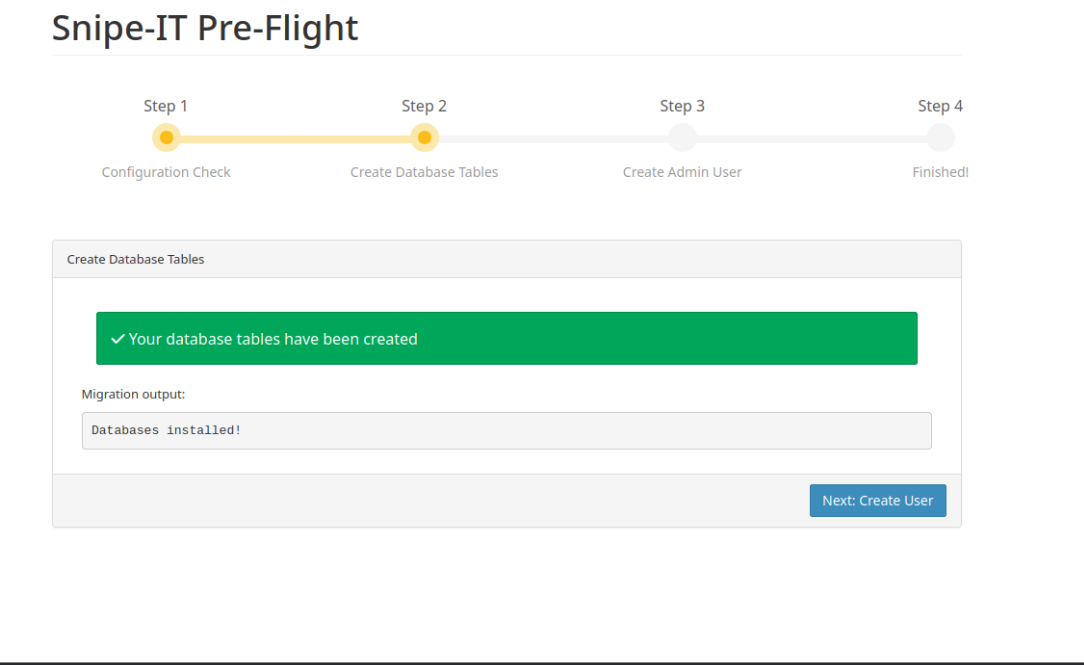Click the Databases installed! migration output box
1084x665 pixels.
click(x=506, y=430)
